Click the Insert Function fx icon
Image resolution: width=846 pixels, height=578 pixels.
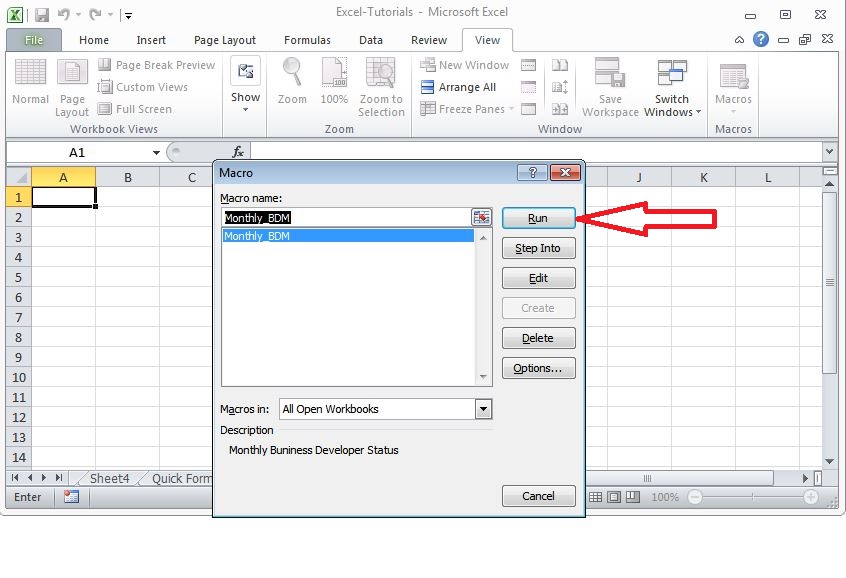point(237,153)
